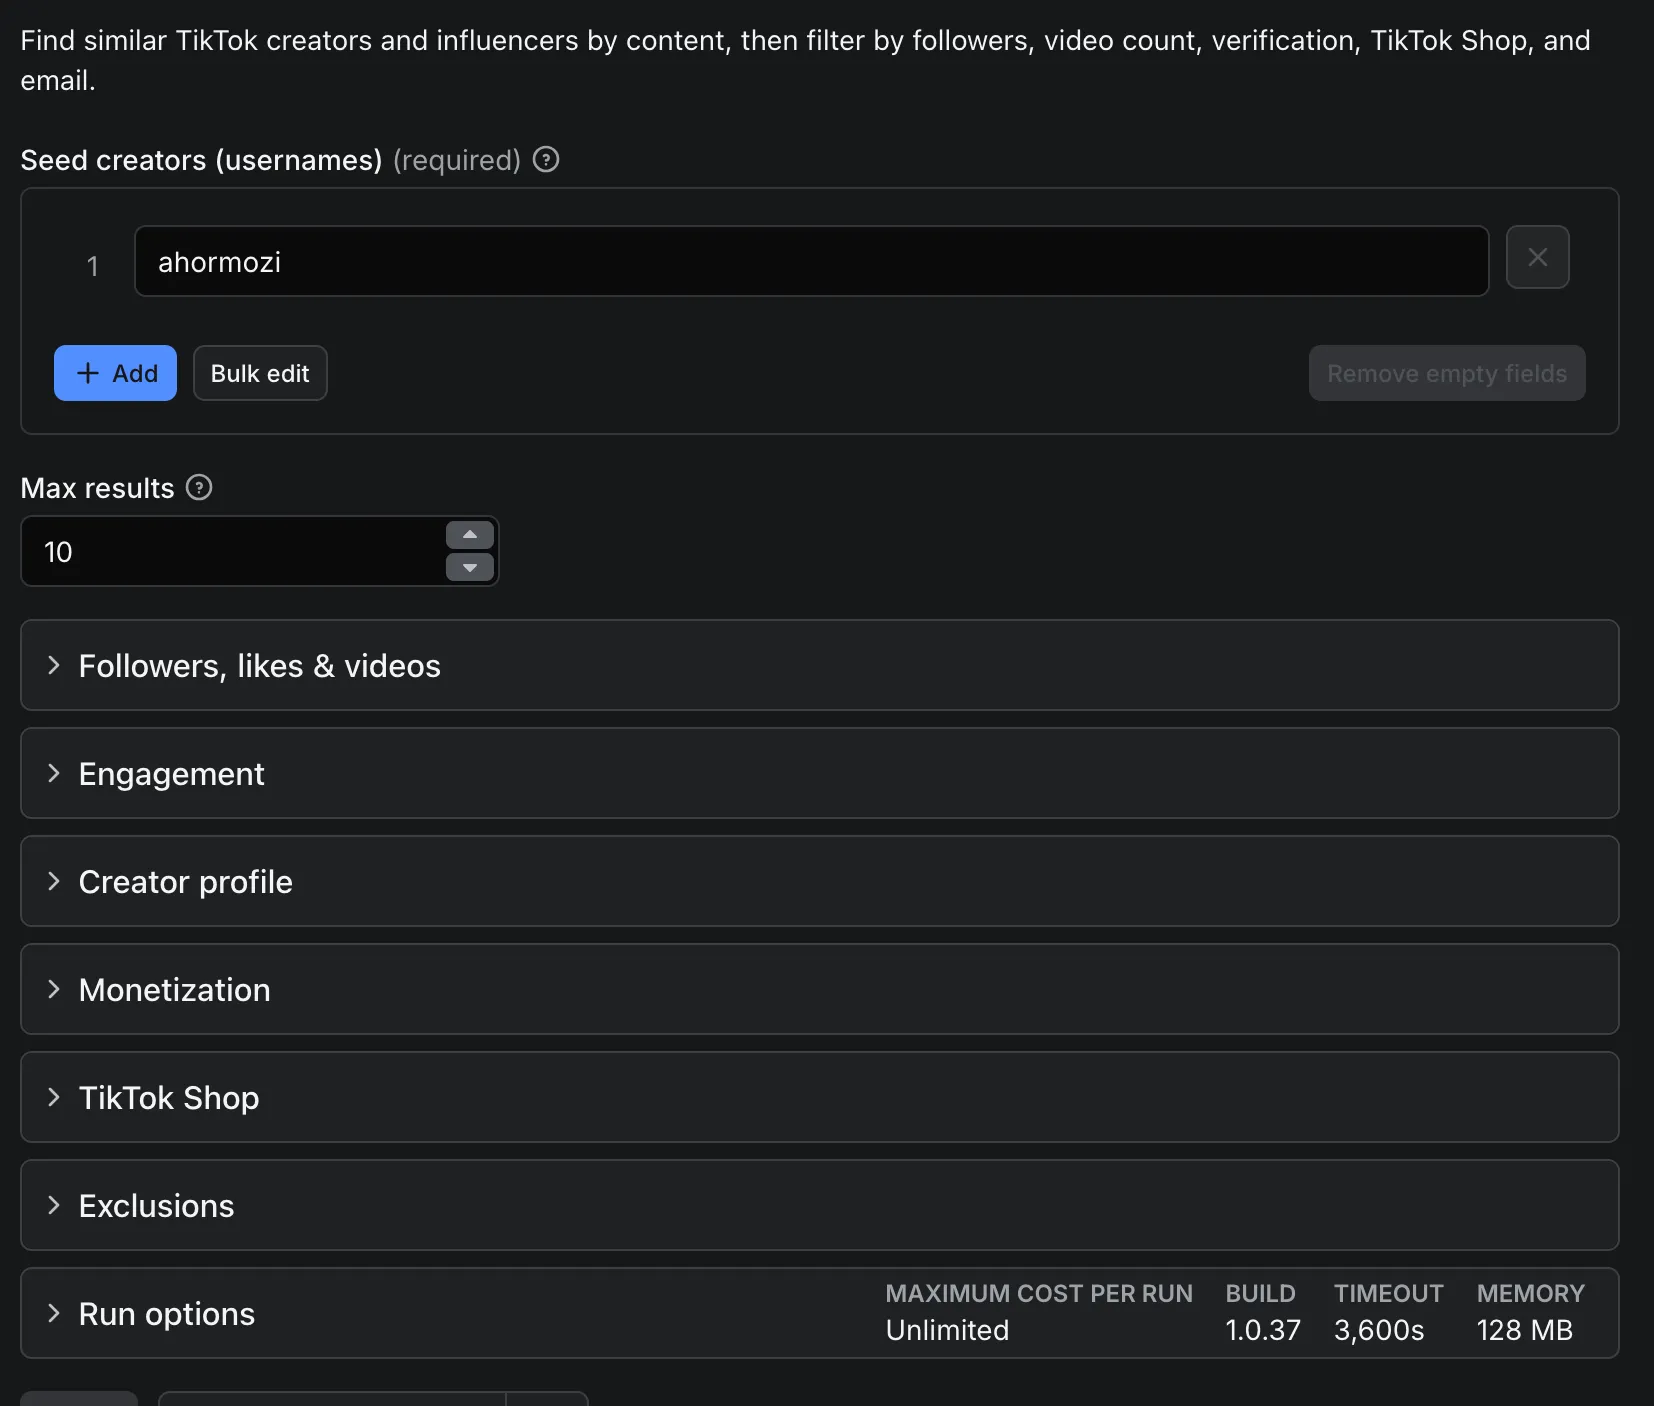Open the help icon beside Seed creators
Viewport: 1654px width, 1406px height.
pyautogui.click(x=546, y=159)
